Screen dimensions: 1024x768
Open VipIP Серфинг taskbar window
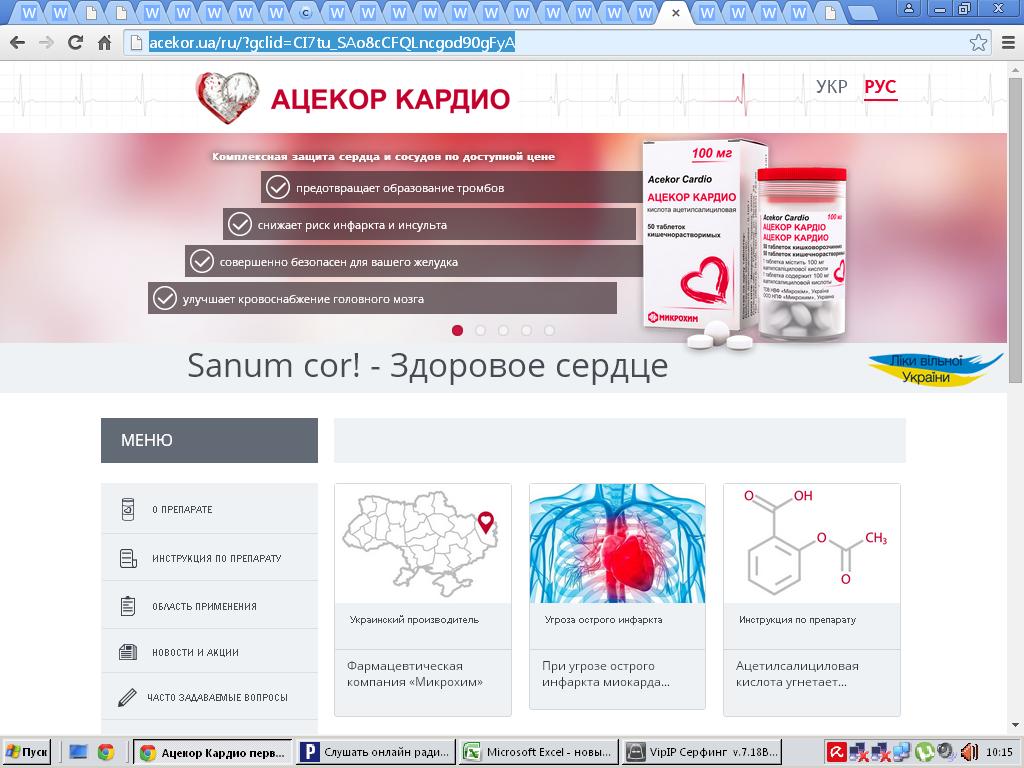pyautogui.click(x=701, y=752)
